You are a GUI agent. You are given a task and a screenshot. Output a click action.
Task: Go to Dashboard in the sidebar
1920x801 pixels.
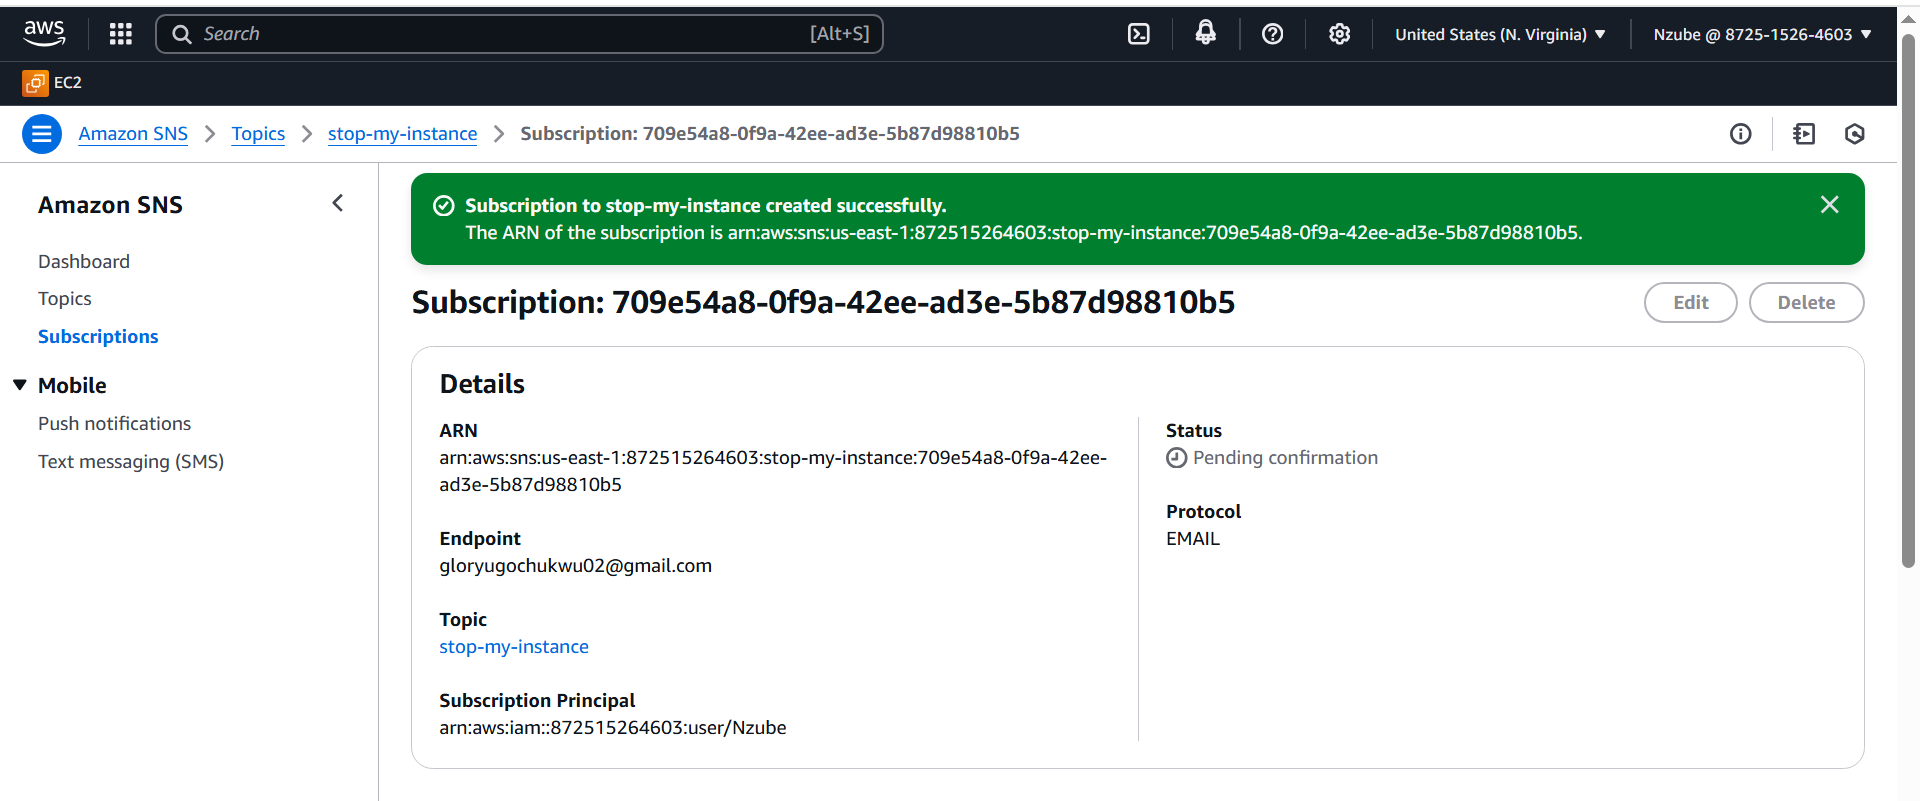pos(84,262)
